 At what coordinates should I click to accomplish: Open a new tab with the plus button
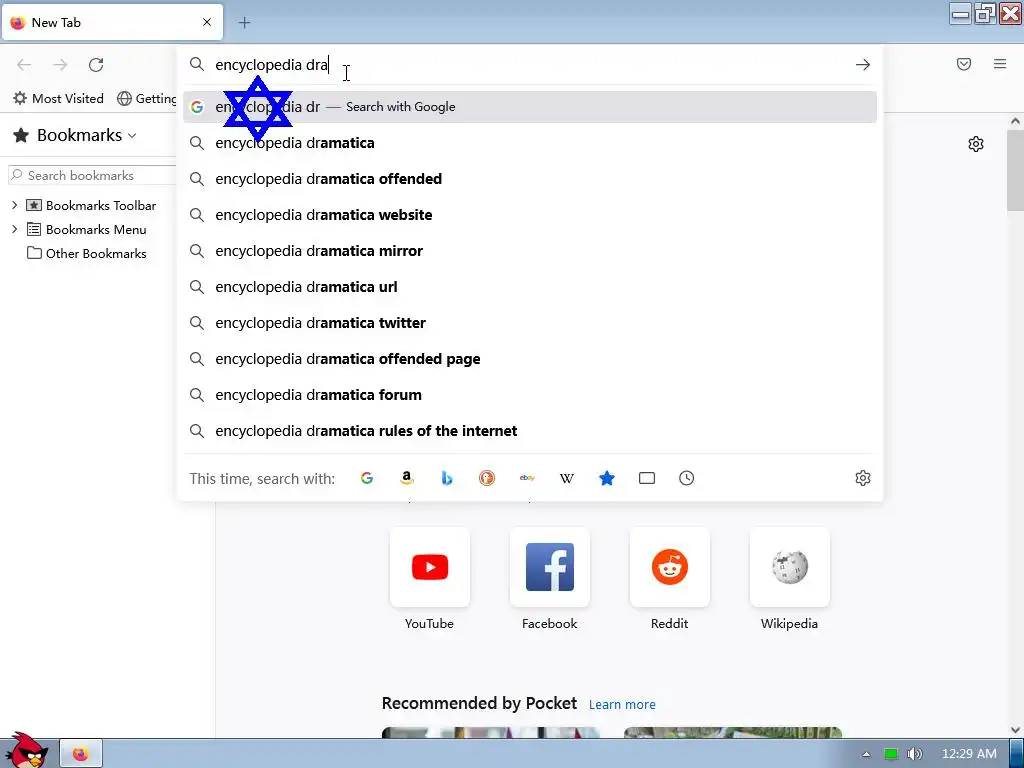244,23
